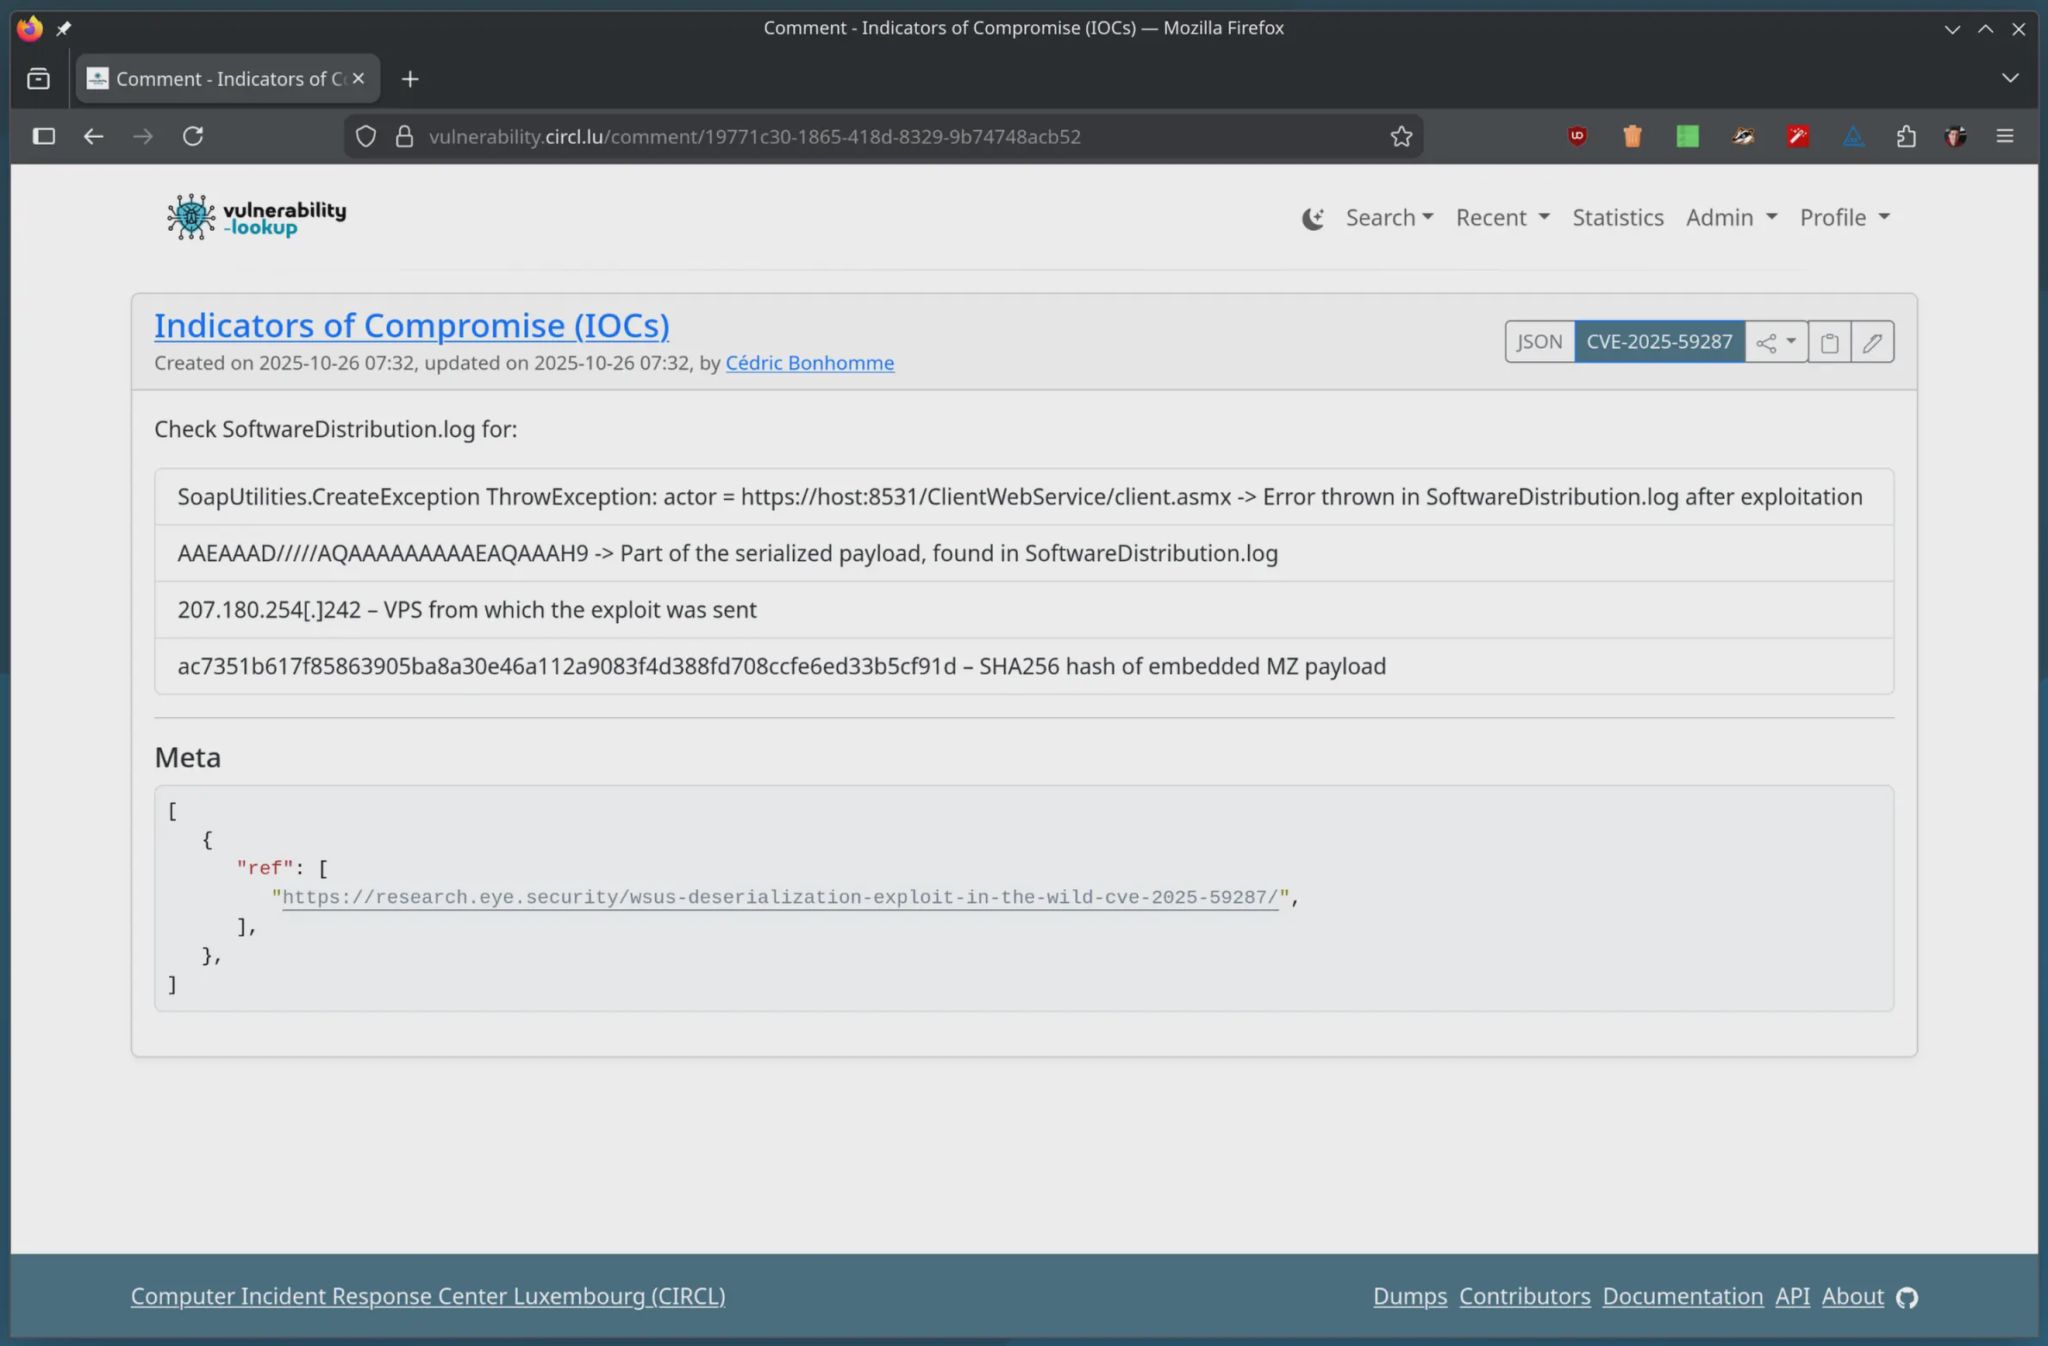Expand the Search dropdown menu

tap(1389, 217)
